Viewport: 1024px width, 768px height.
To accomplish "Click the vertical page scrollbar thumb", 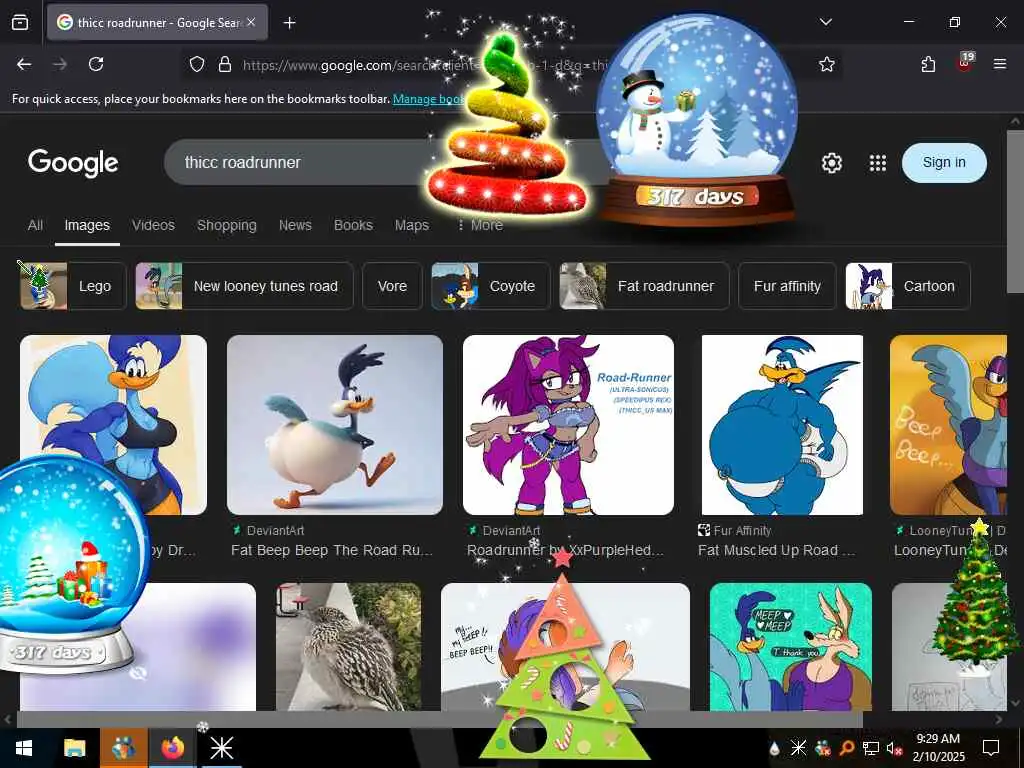I will coord(1015,211).
